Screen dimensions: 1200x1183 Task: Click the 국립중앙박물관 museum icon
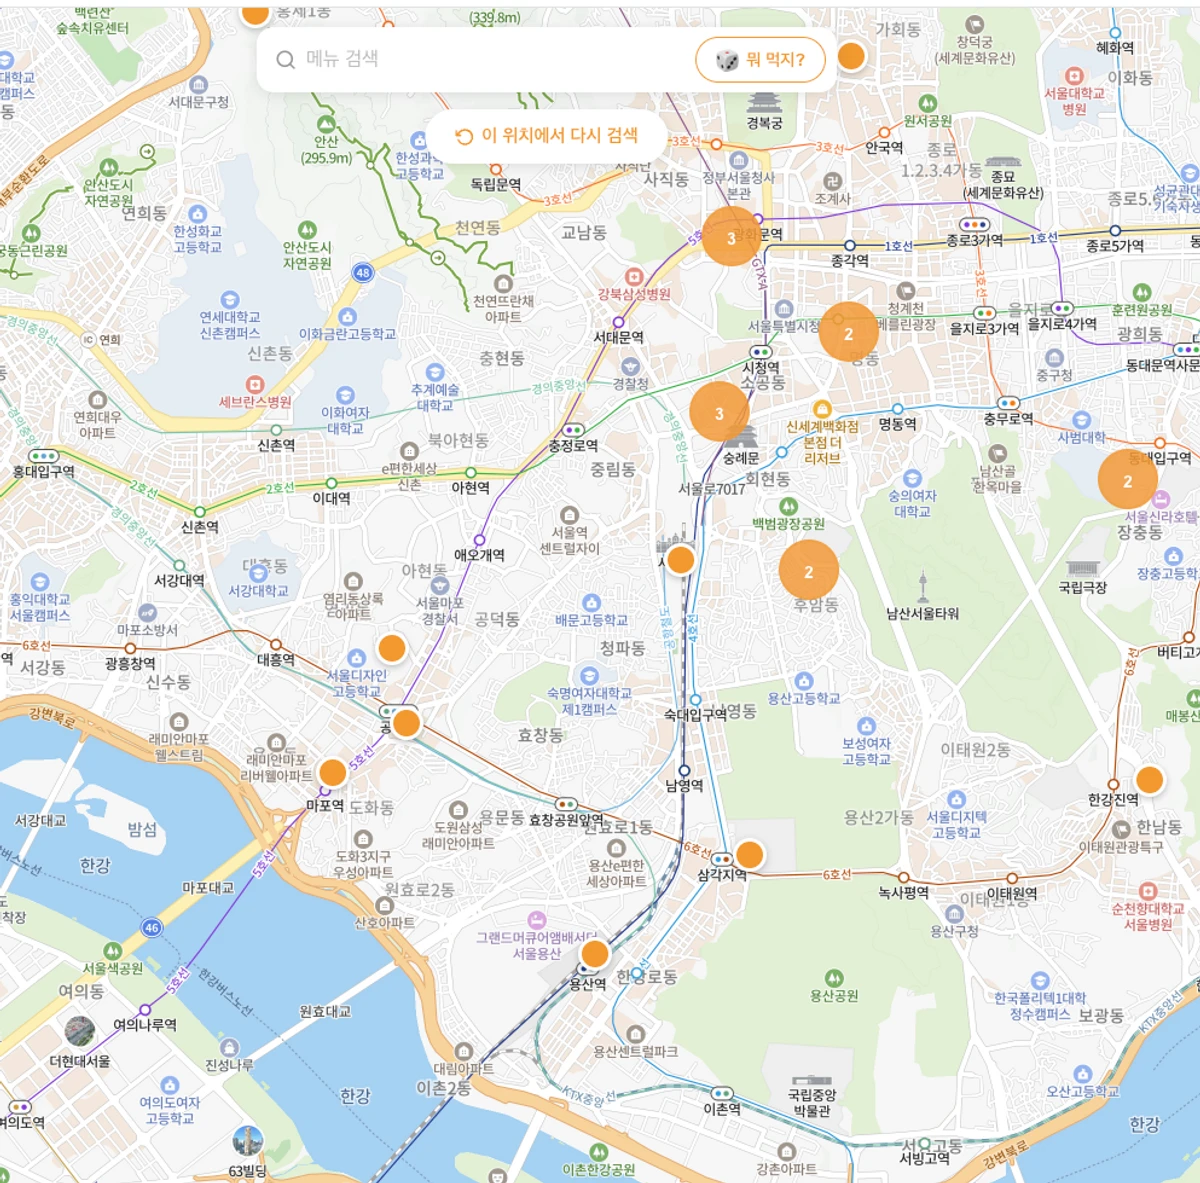click(x=812, y=1081)
